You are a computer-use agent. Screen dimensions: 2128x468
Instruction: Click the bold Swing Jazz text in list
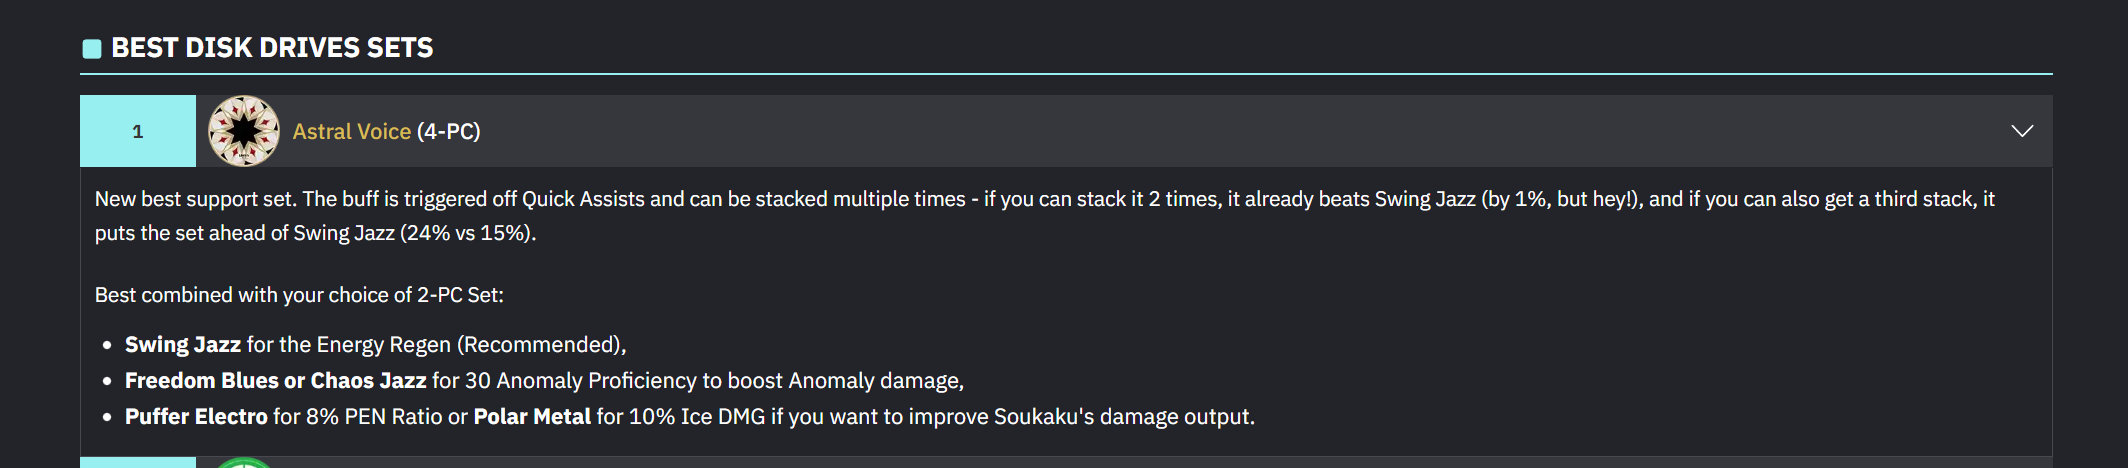tap(183, 345)
